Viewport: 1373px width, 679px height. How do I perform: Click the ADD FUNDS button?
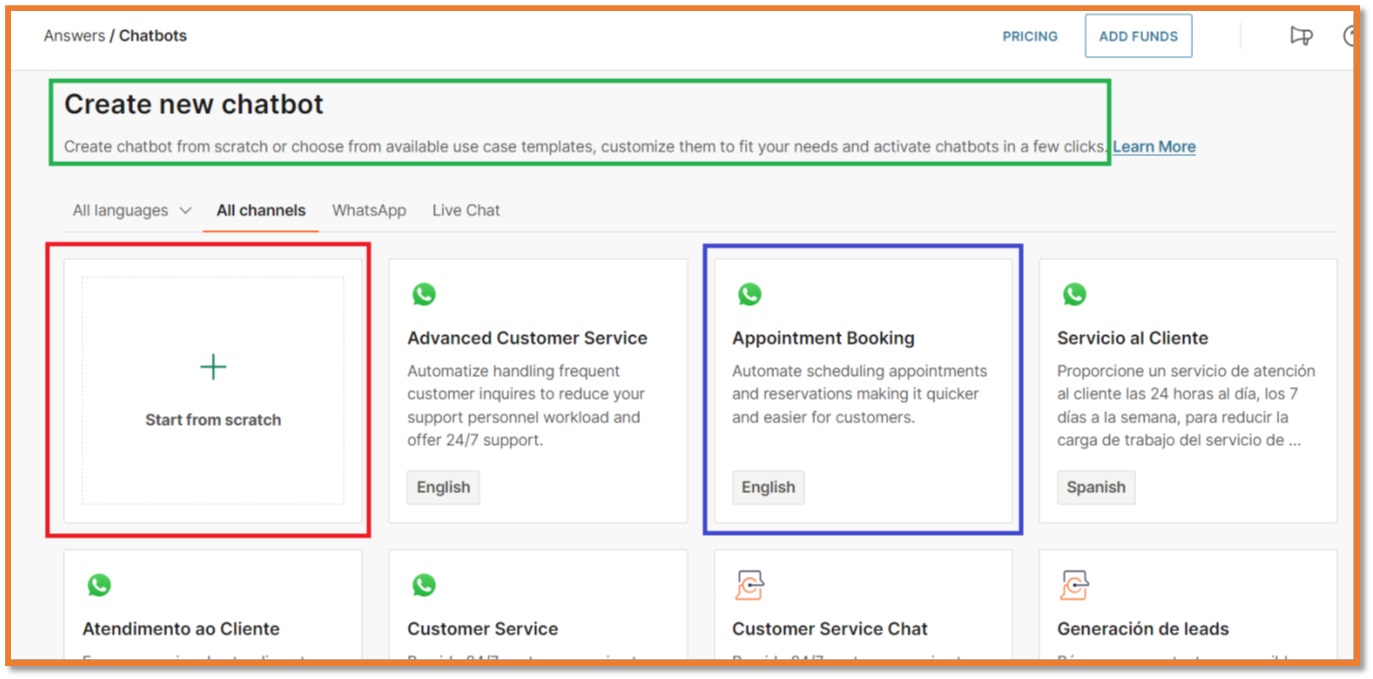(x=1138, y=36)
